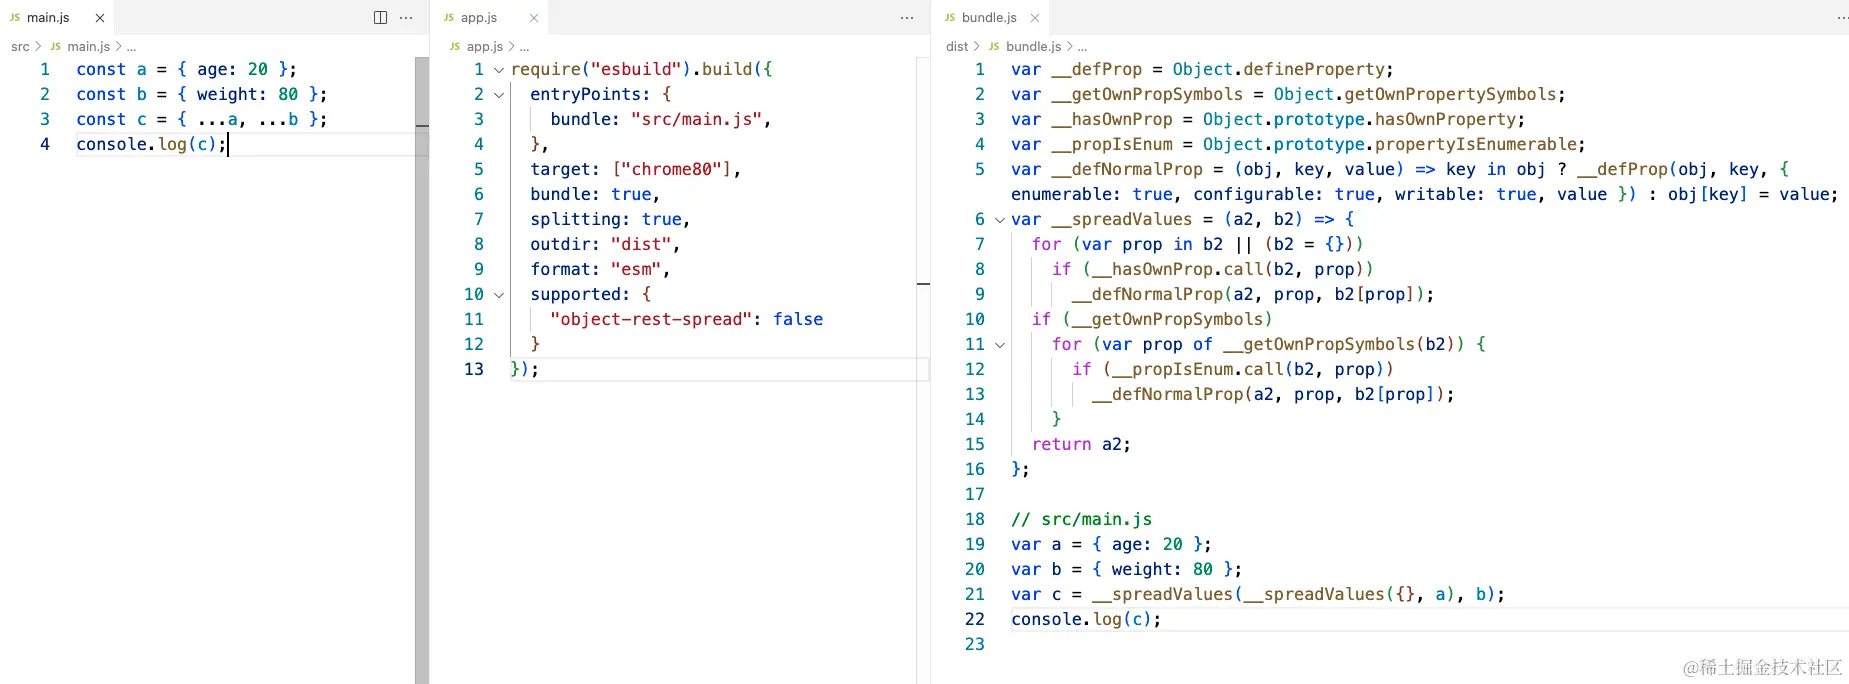This screenshot has width=1849, height=684.
Task: Click 'outdir: "dist"' in app.js
Action: pyautogui.click(x=601, y=244)
